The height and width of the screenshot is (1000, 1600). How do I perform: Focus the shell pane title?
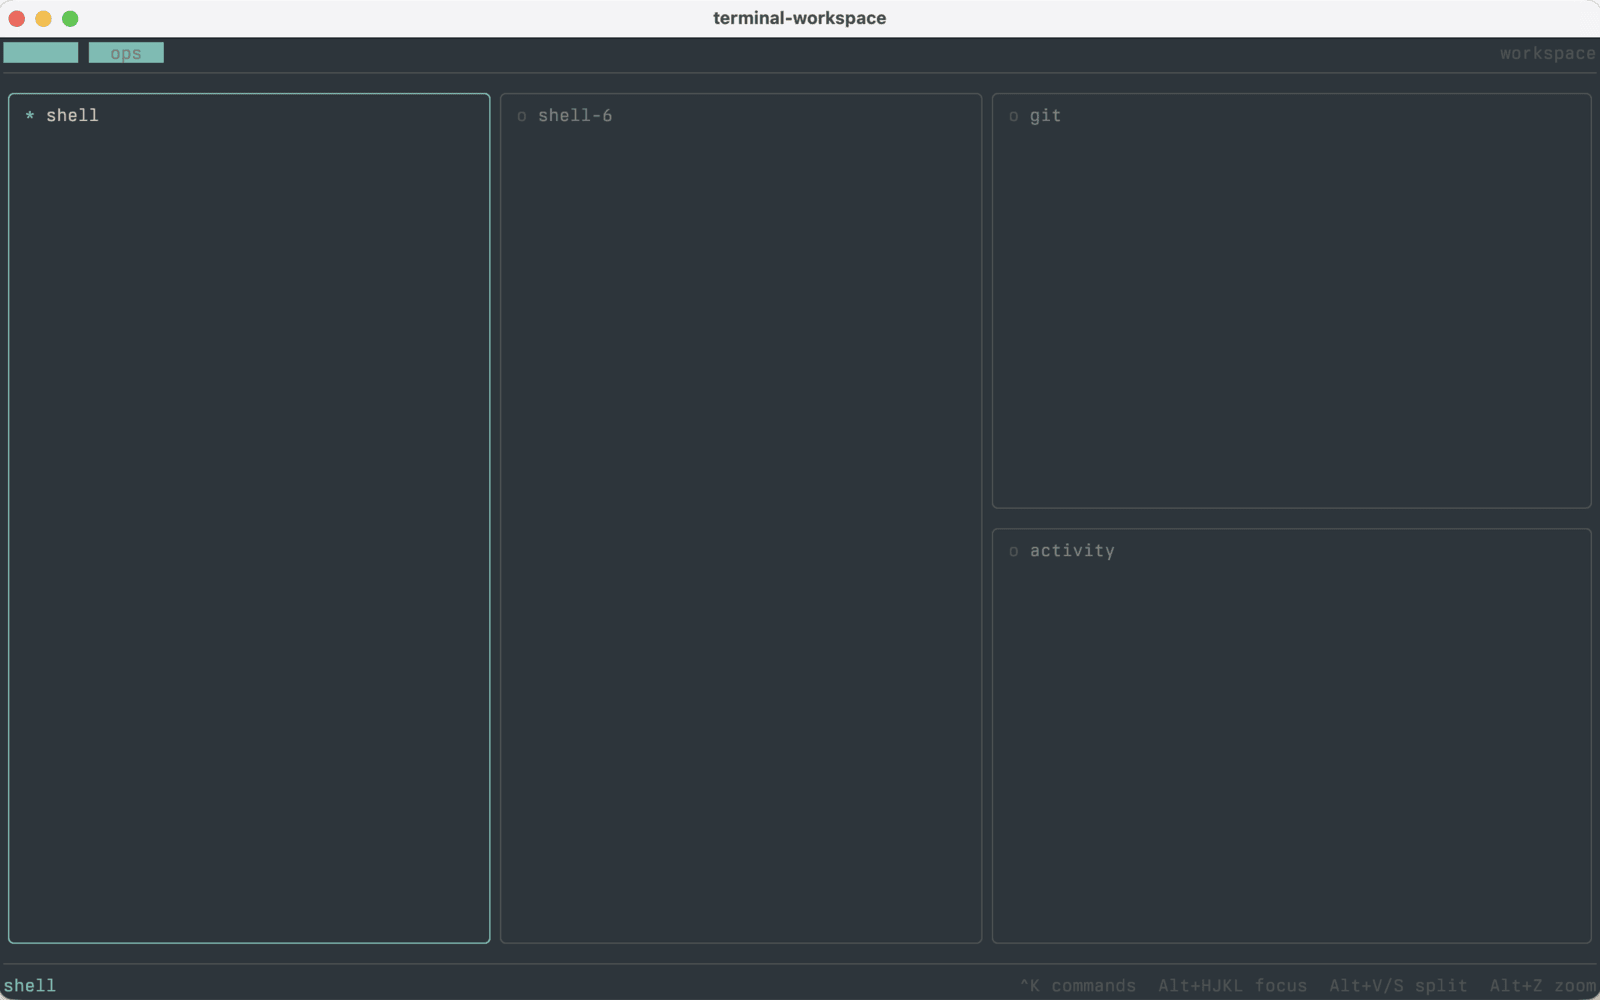click(x=72, y=115)
